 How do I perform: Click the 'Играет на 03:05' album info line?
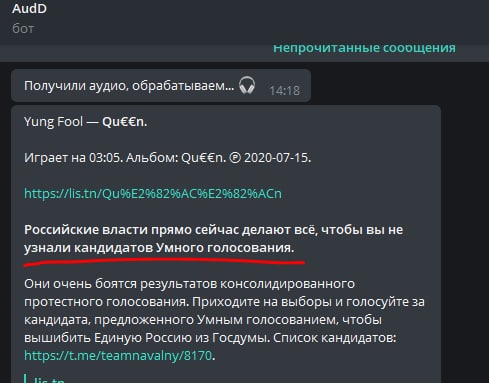(x=167, y=158)
